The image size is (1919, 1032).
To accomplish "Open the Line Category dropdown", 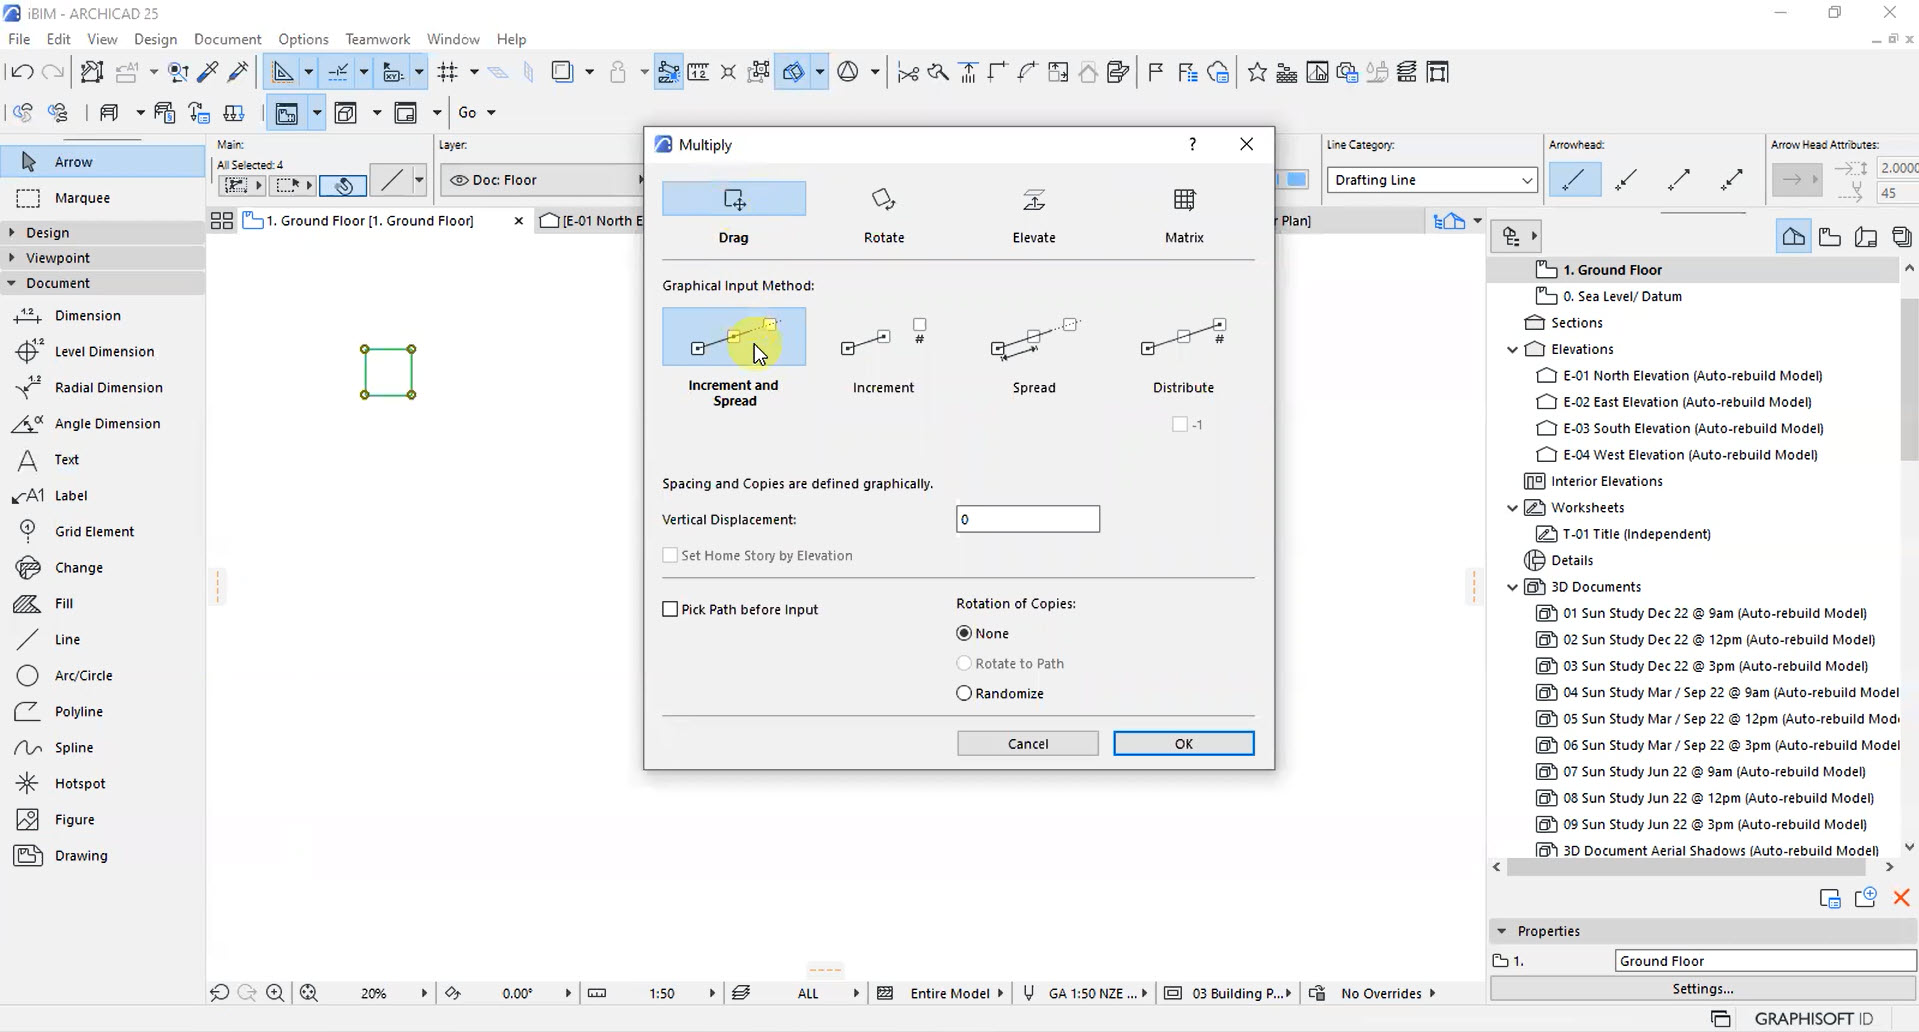I will [1430, 180].
